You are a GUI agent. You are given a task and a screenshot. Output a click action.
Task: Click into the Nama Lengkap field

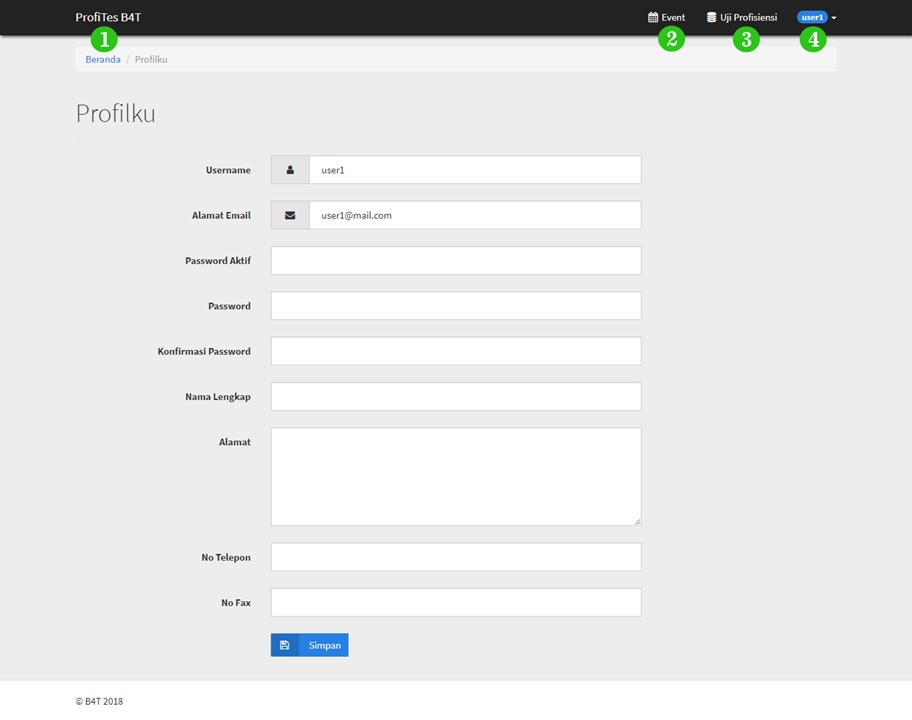coord(455,396)
